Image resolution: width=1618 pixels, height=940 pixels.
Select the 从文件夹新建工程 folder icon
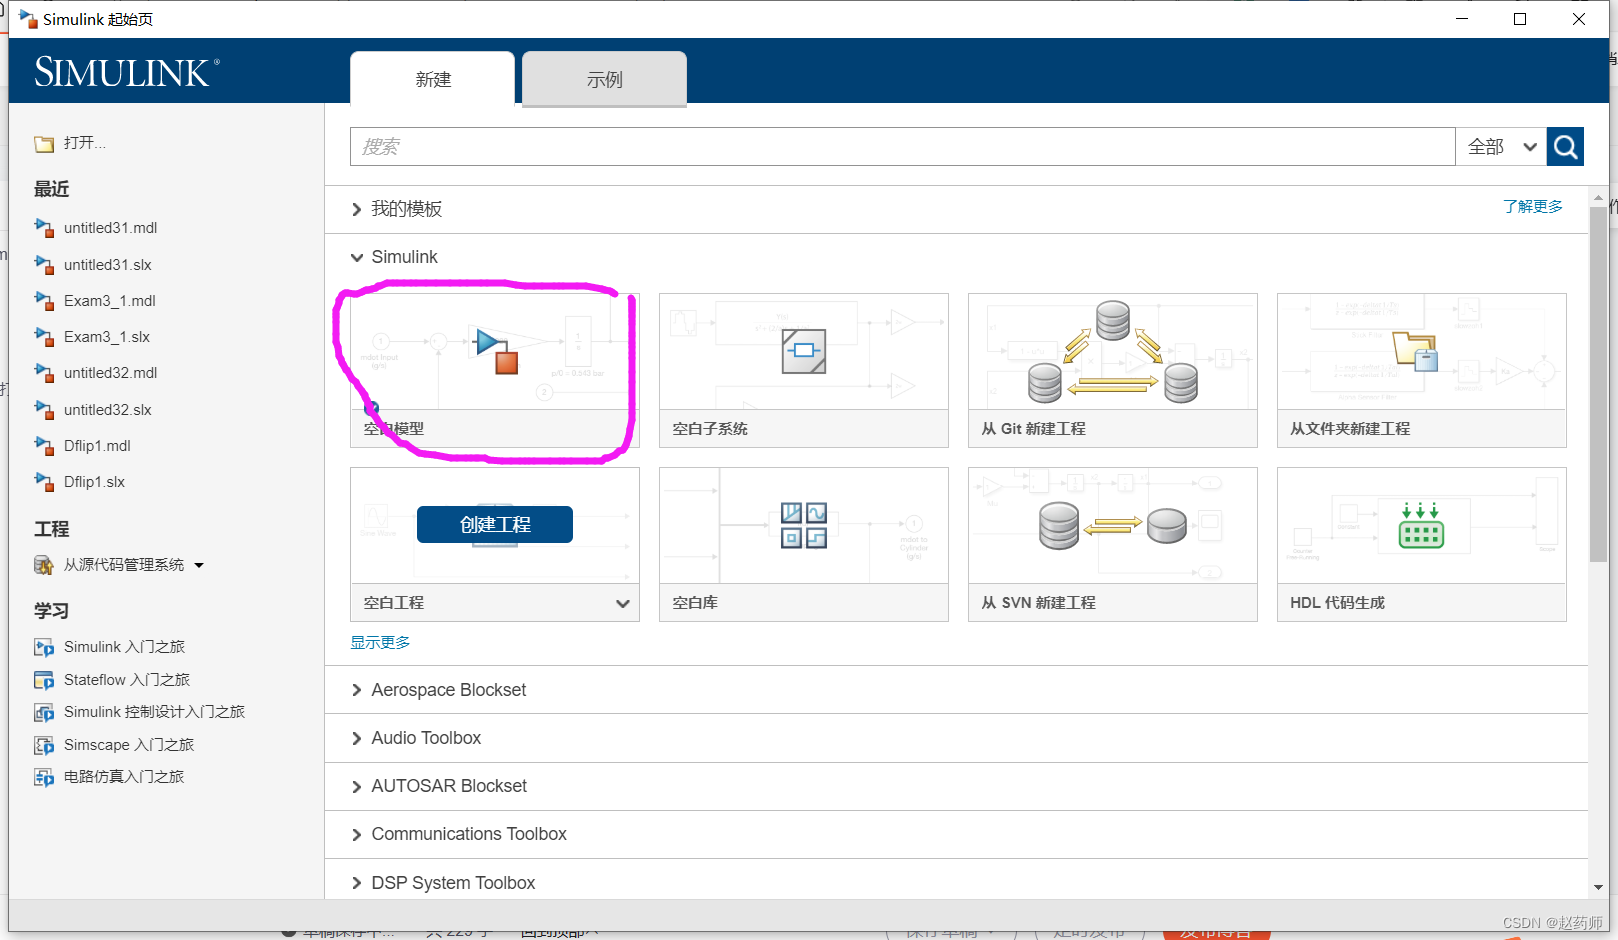[1415, 351]
